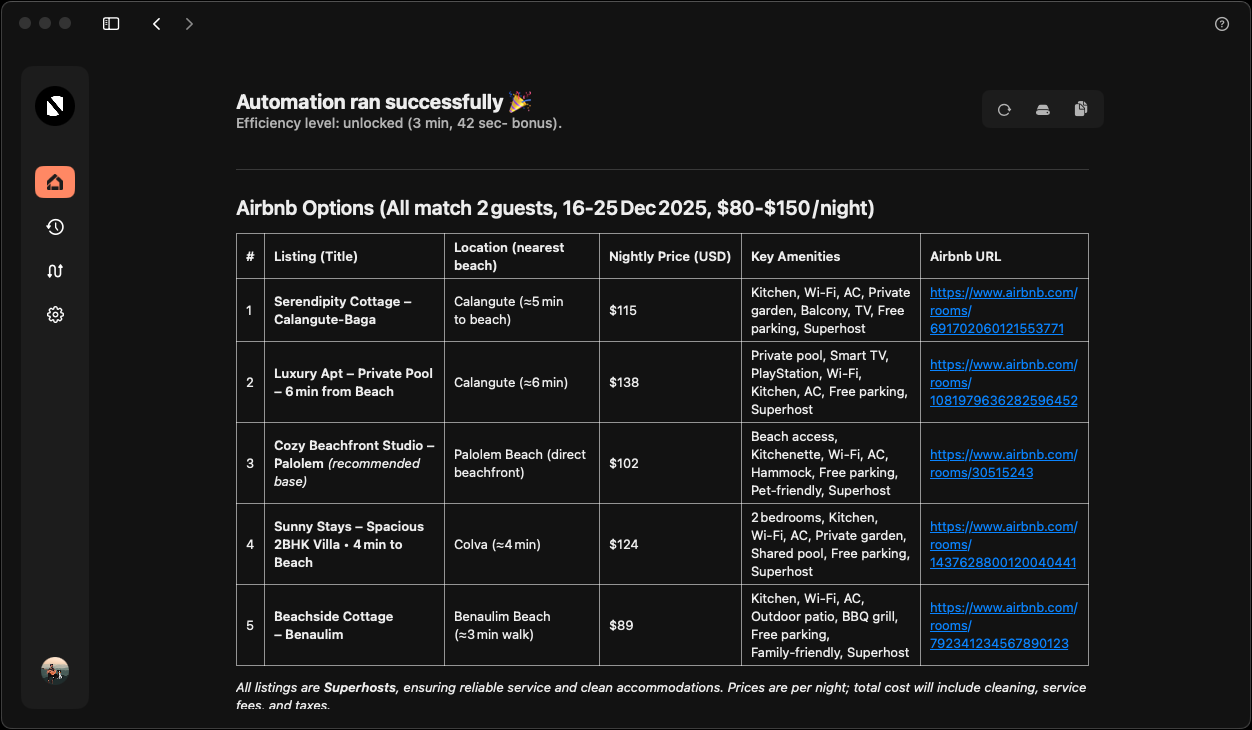Viewport: 1252px width, 730px height.
Task: Open the Beachside Cottage Benaulim link
Action: 1003,625
